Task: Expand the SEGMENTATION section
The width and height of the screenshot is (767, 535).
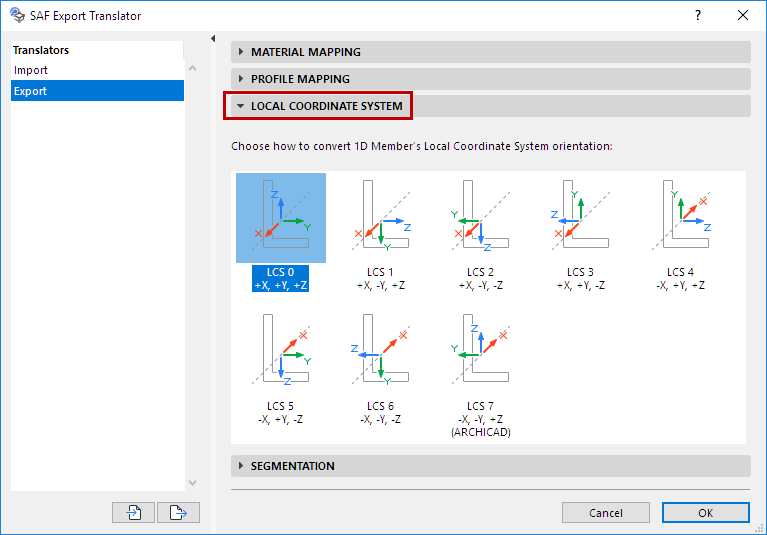Action: pos(491,466)
